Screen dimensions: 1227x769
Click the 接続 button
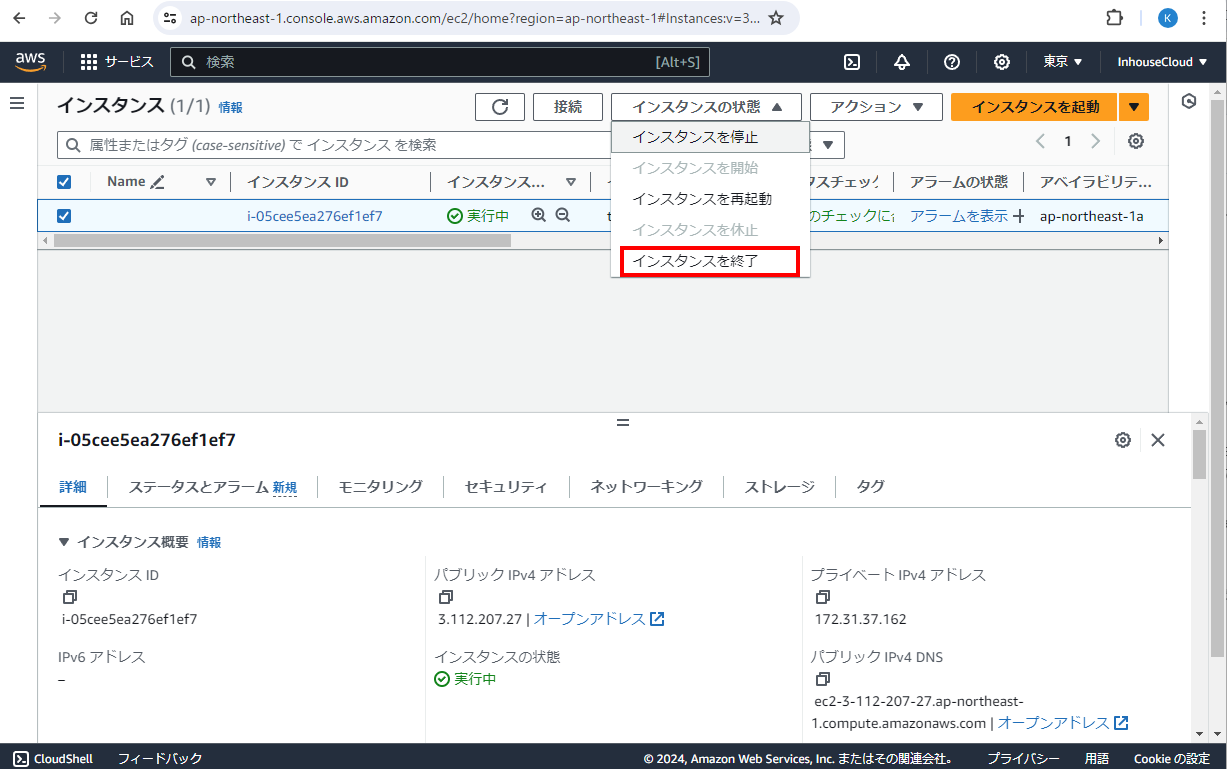[x=567, y=107]
